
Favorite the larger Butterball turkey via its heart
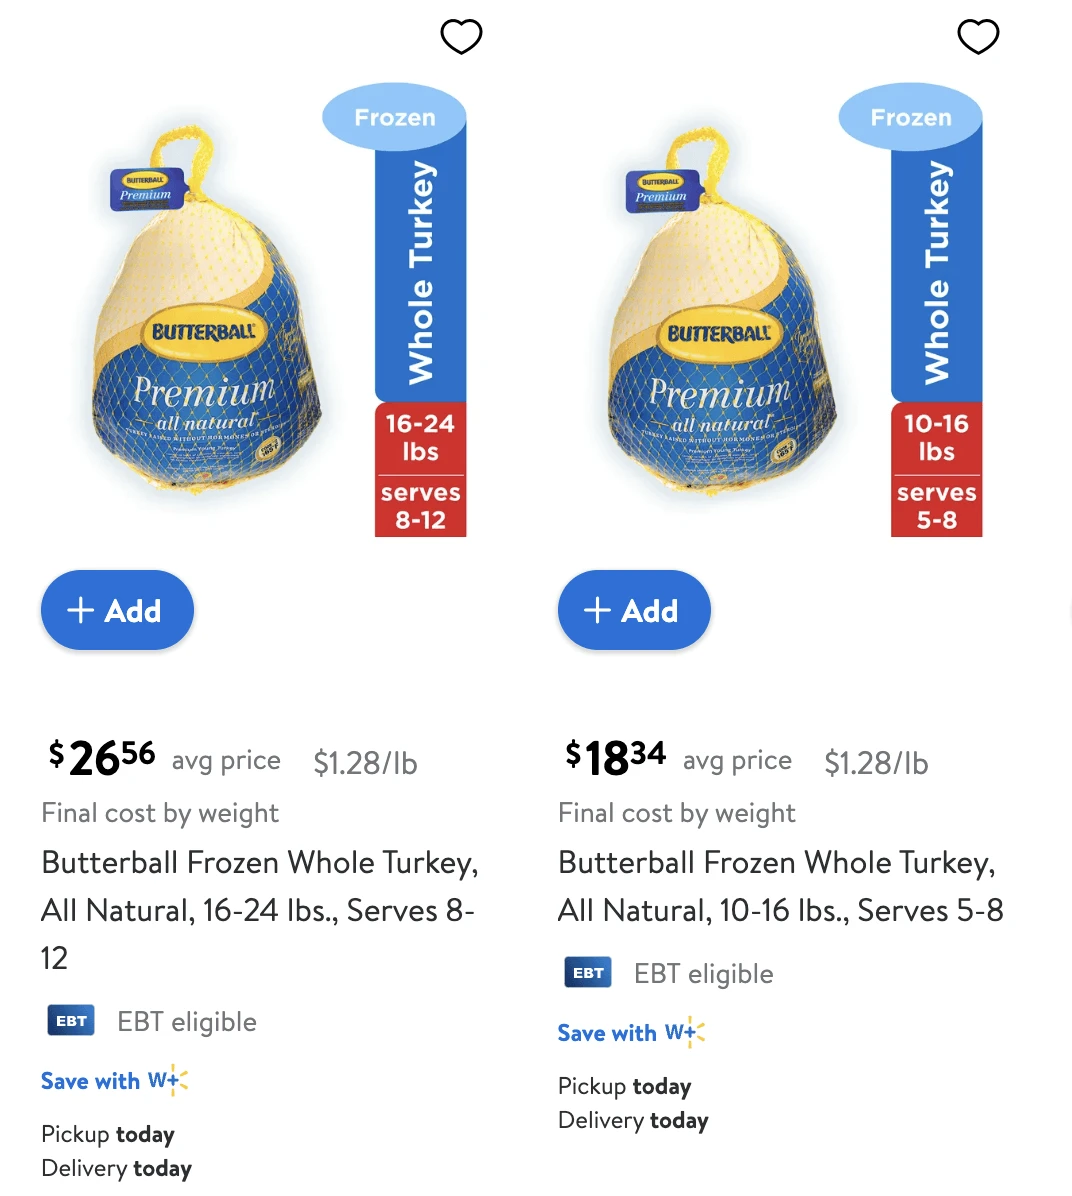(461, 37)
